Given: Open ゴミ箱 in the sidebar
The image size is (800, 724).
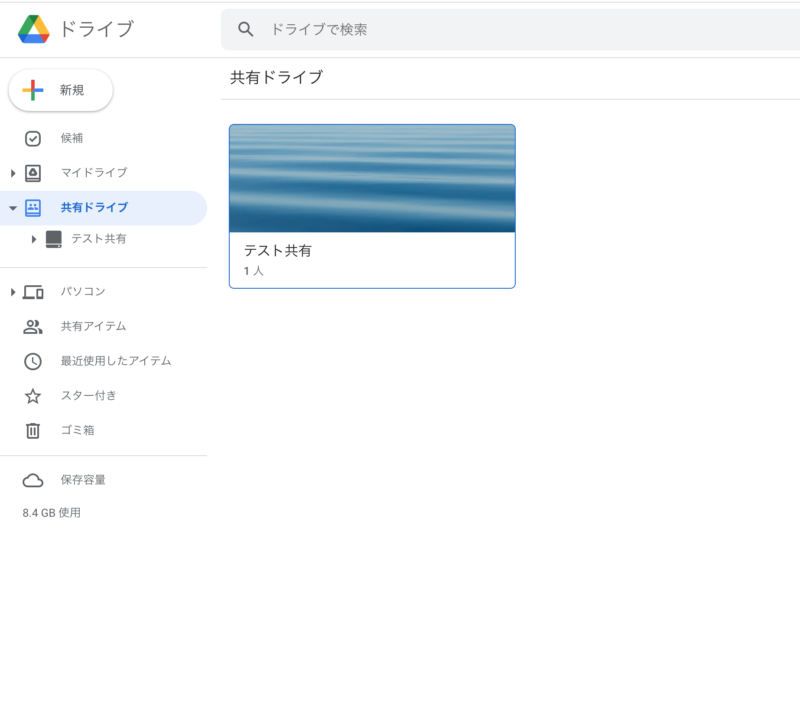Looking at the screenshot, I should tap(104, 431).
